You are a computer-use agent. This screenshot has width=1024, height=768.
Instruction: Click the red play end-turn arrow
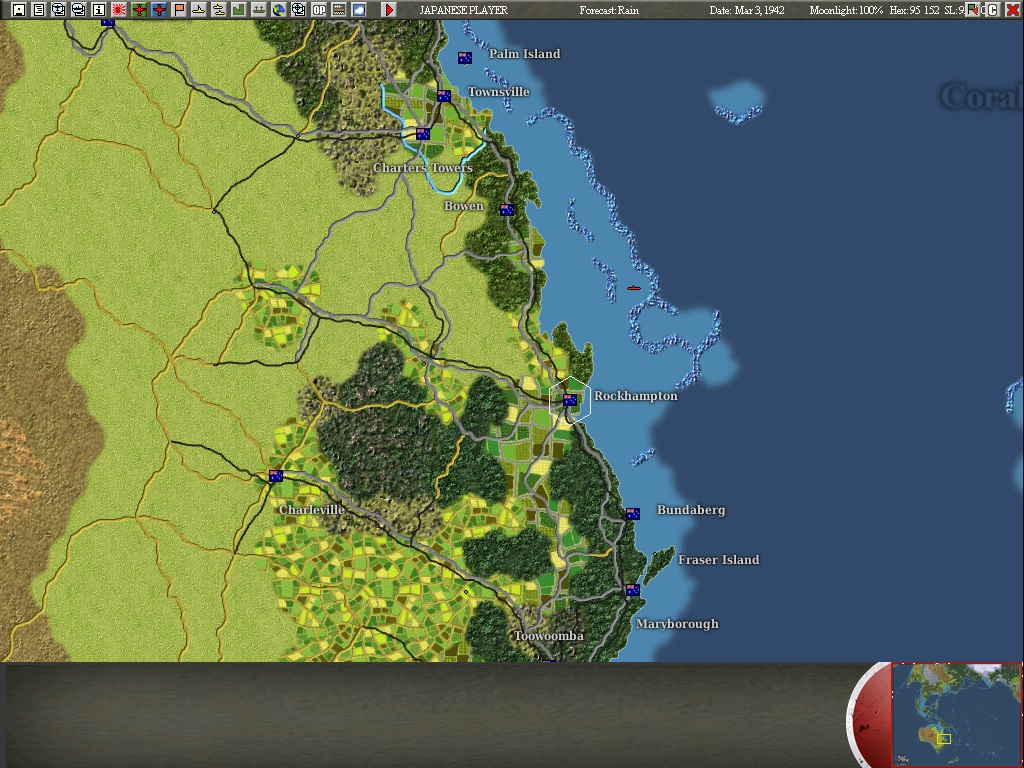pos(389,10)
